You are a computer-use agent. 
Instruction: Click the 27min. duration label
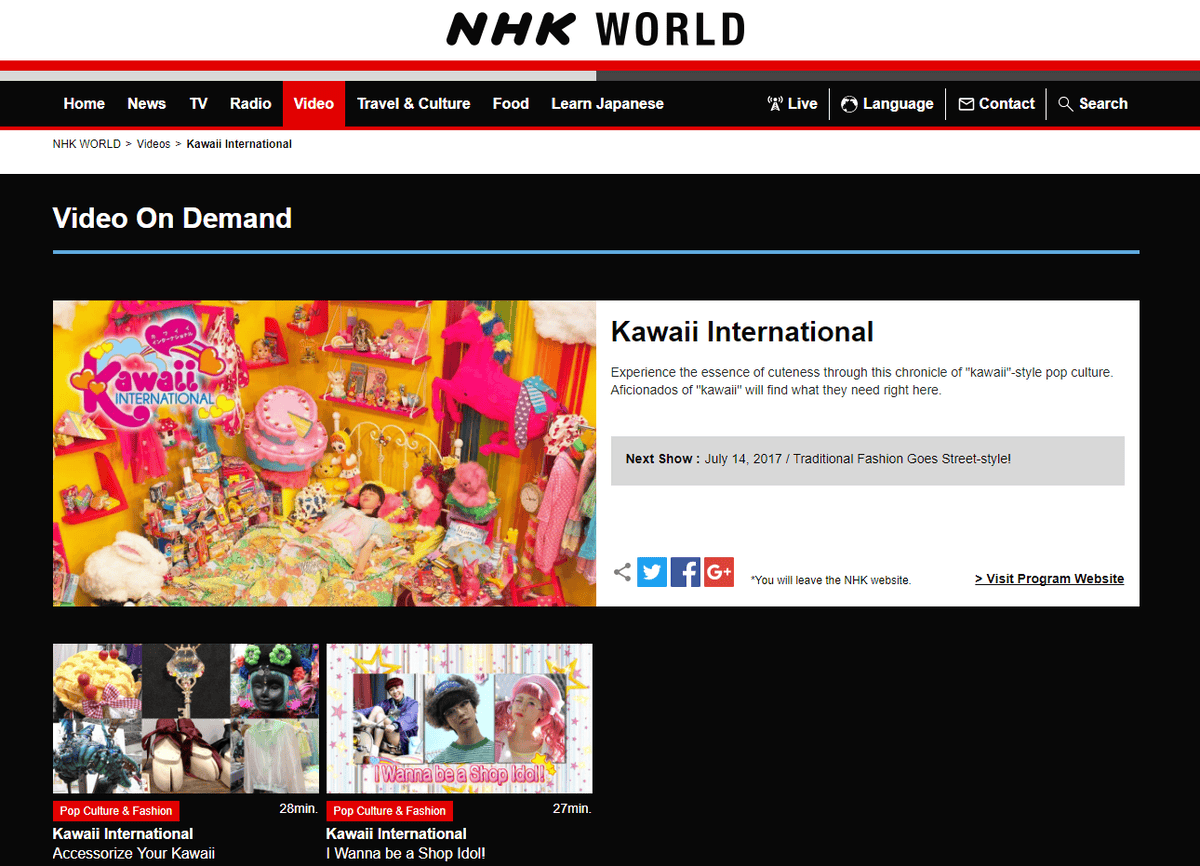pos(572,808)
